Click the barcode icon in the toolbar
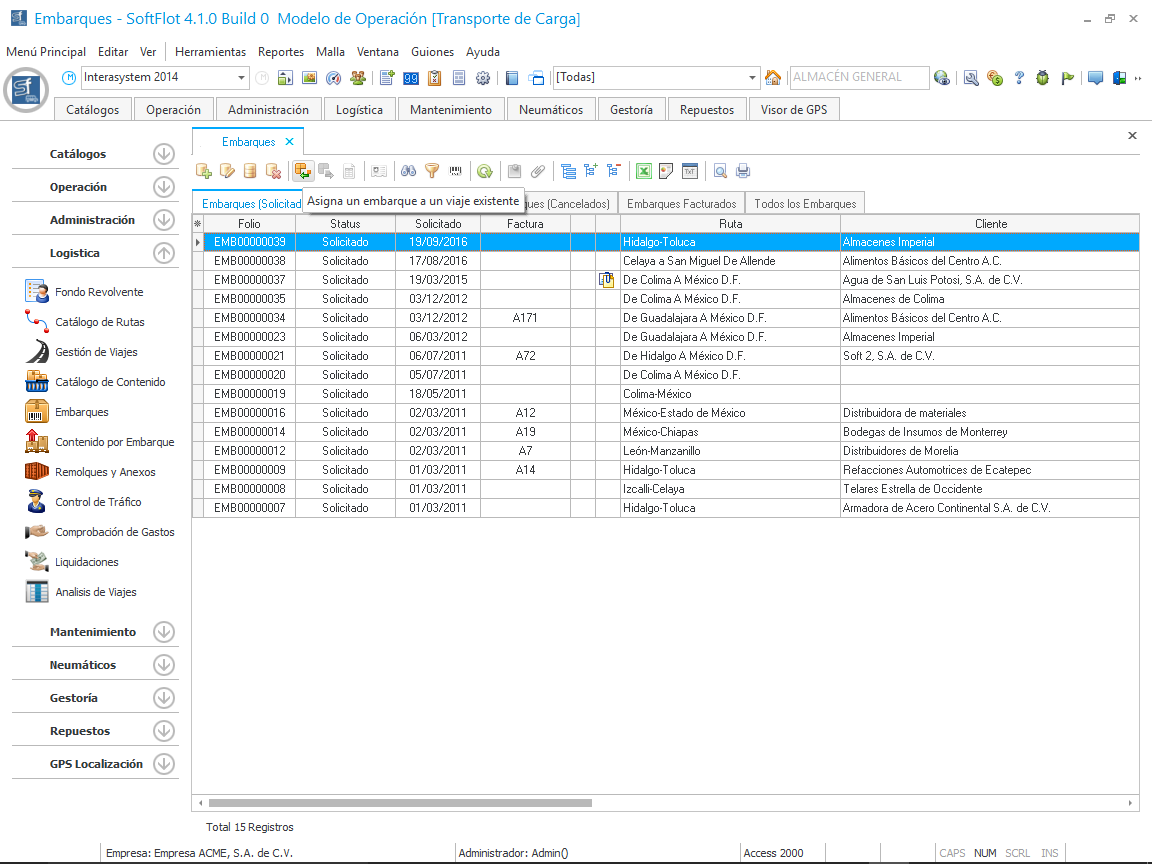 point(456,171)
